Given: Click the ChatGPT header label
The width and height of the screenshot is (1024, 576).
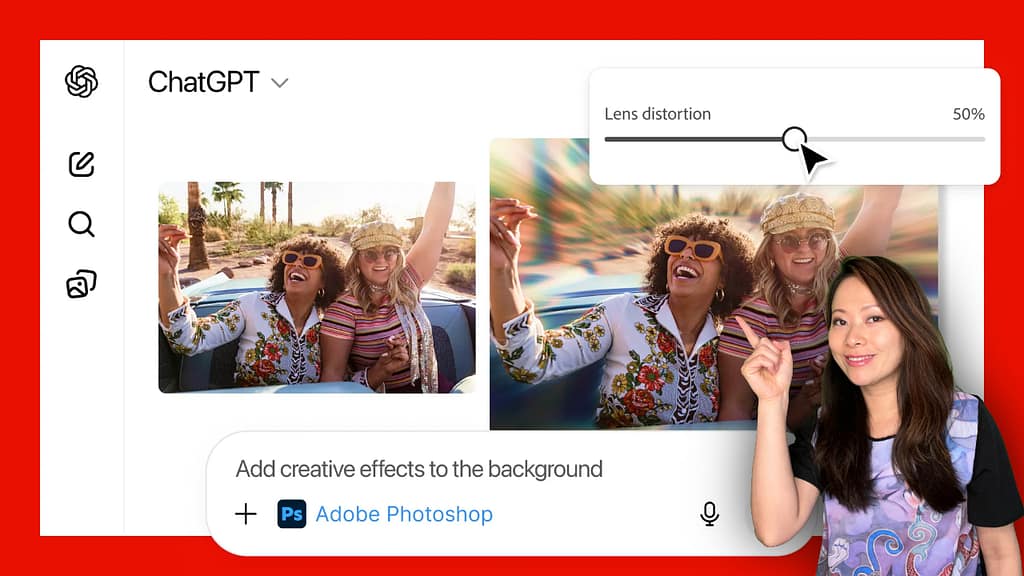Looking at the screenshot, I should pos(205,82).
